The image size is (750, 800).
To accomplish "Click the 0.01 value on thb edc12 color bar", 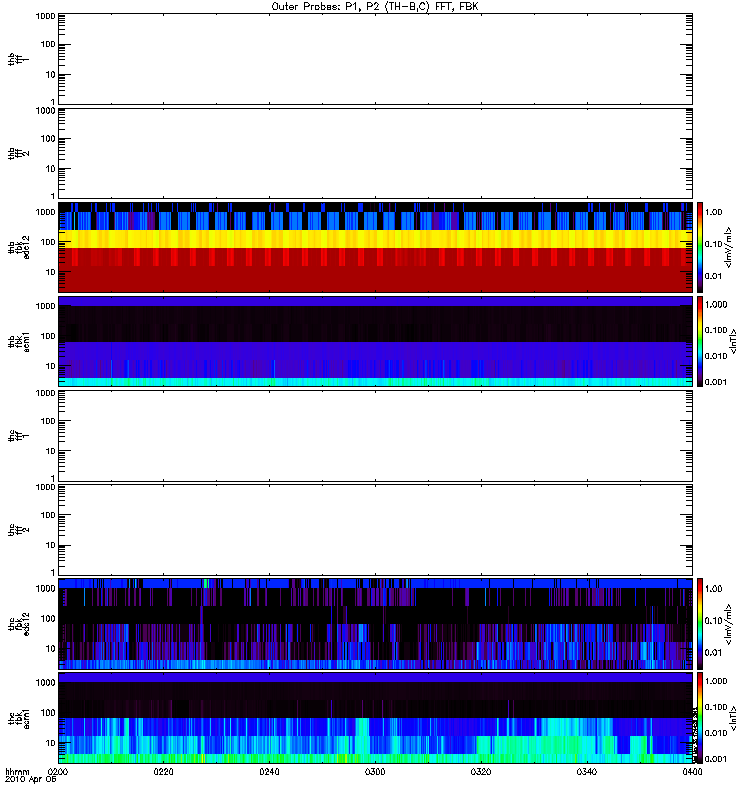I will (713, 276).
